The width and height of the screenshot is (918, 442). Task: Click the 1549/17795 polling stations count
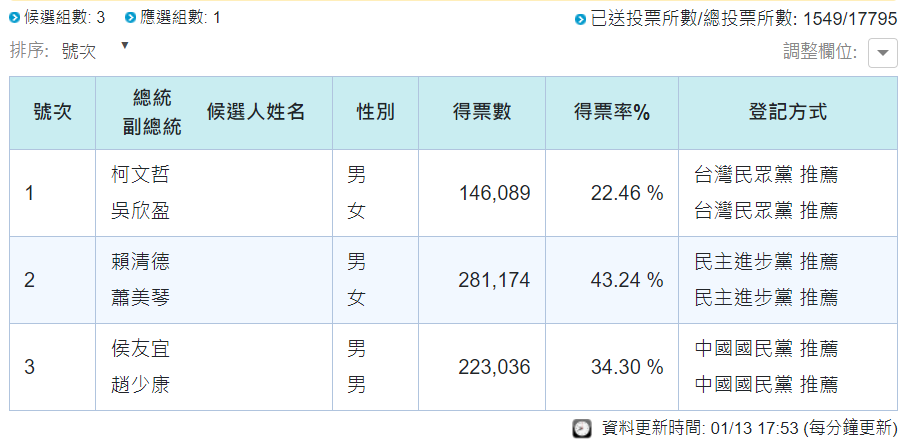click(x=850, y=19)
